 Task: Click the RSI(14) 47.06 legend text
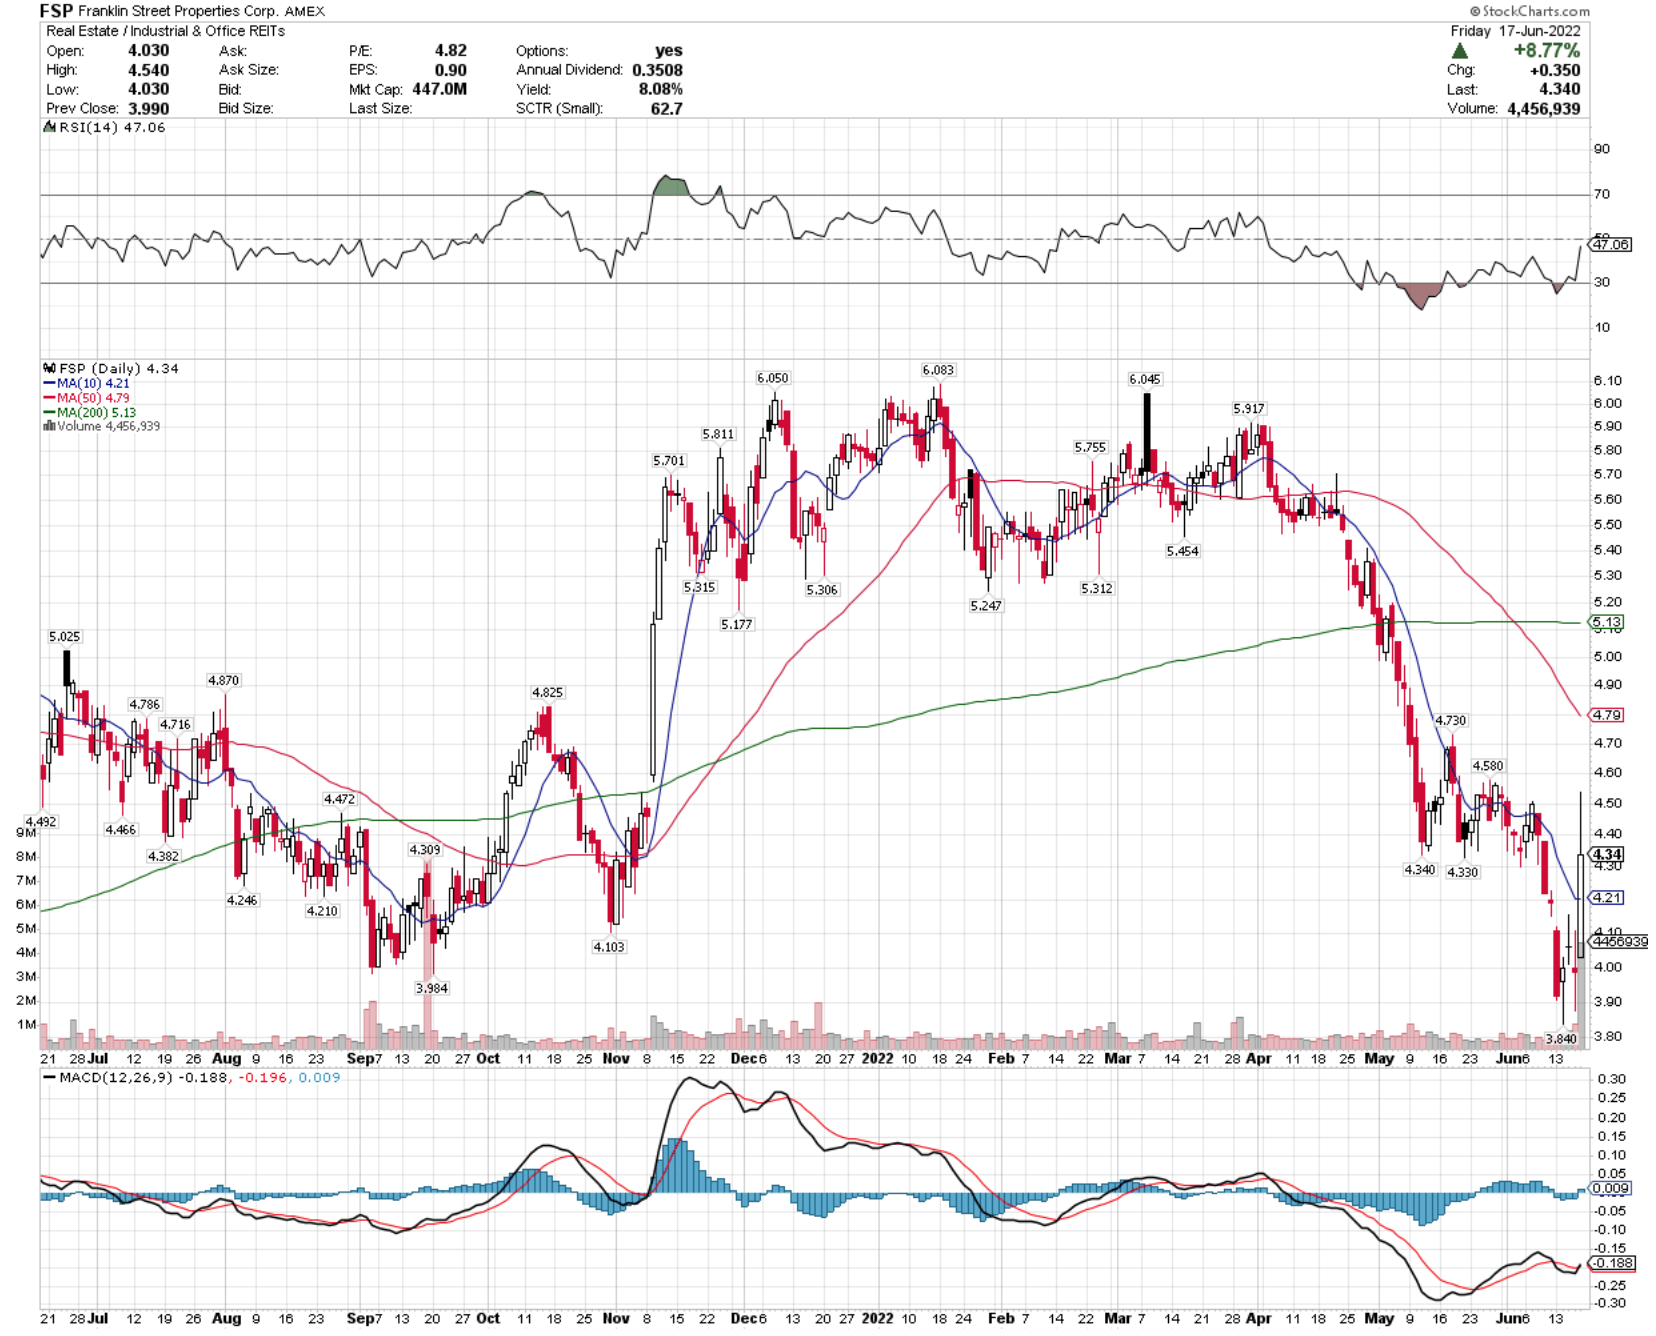click(x=112, y=128)
